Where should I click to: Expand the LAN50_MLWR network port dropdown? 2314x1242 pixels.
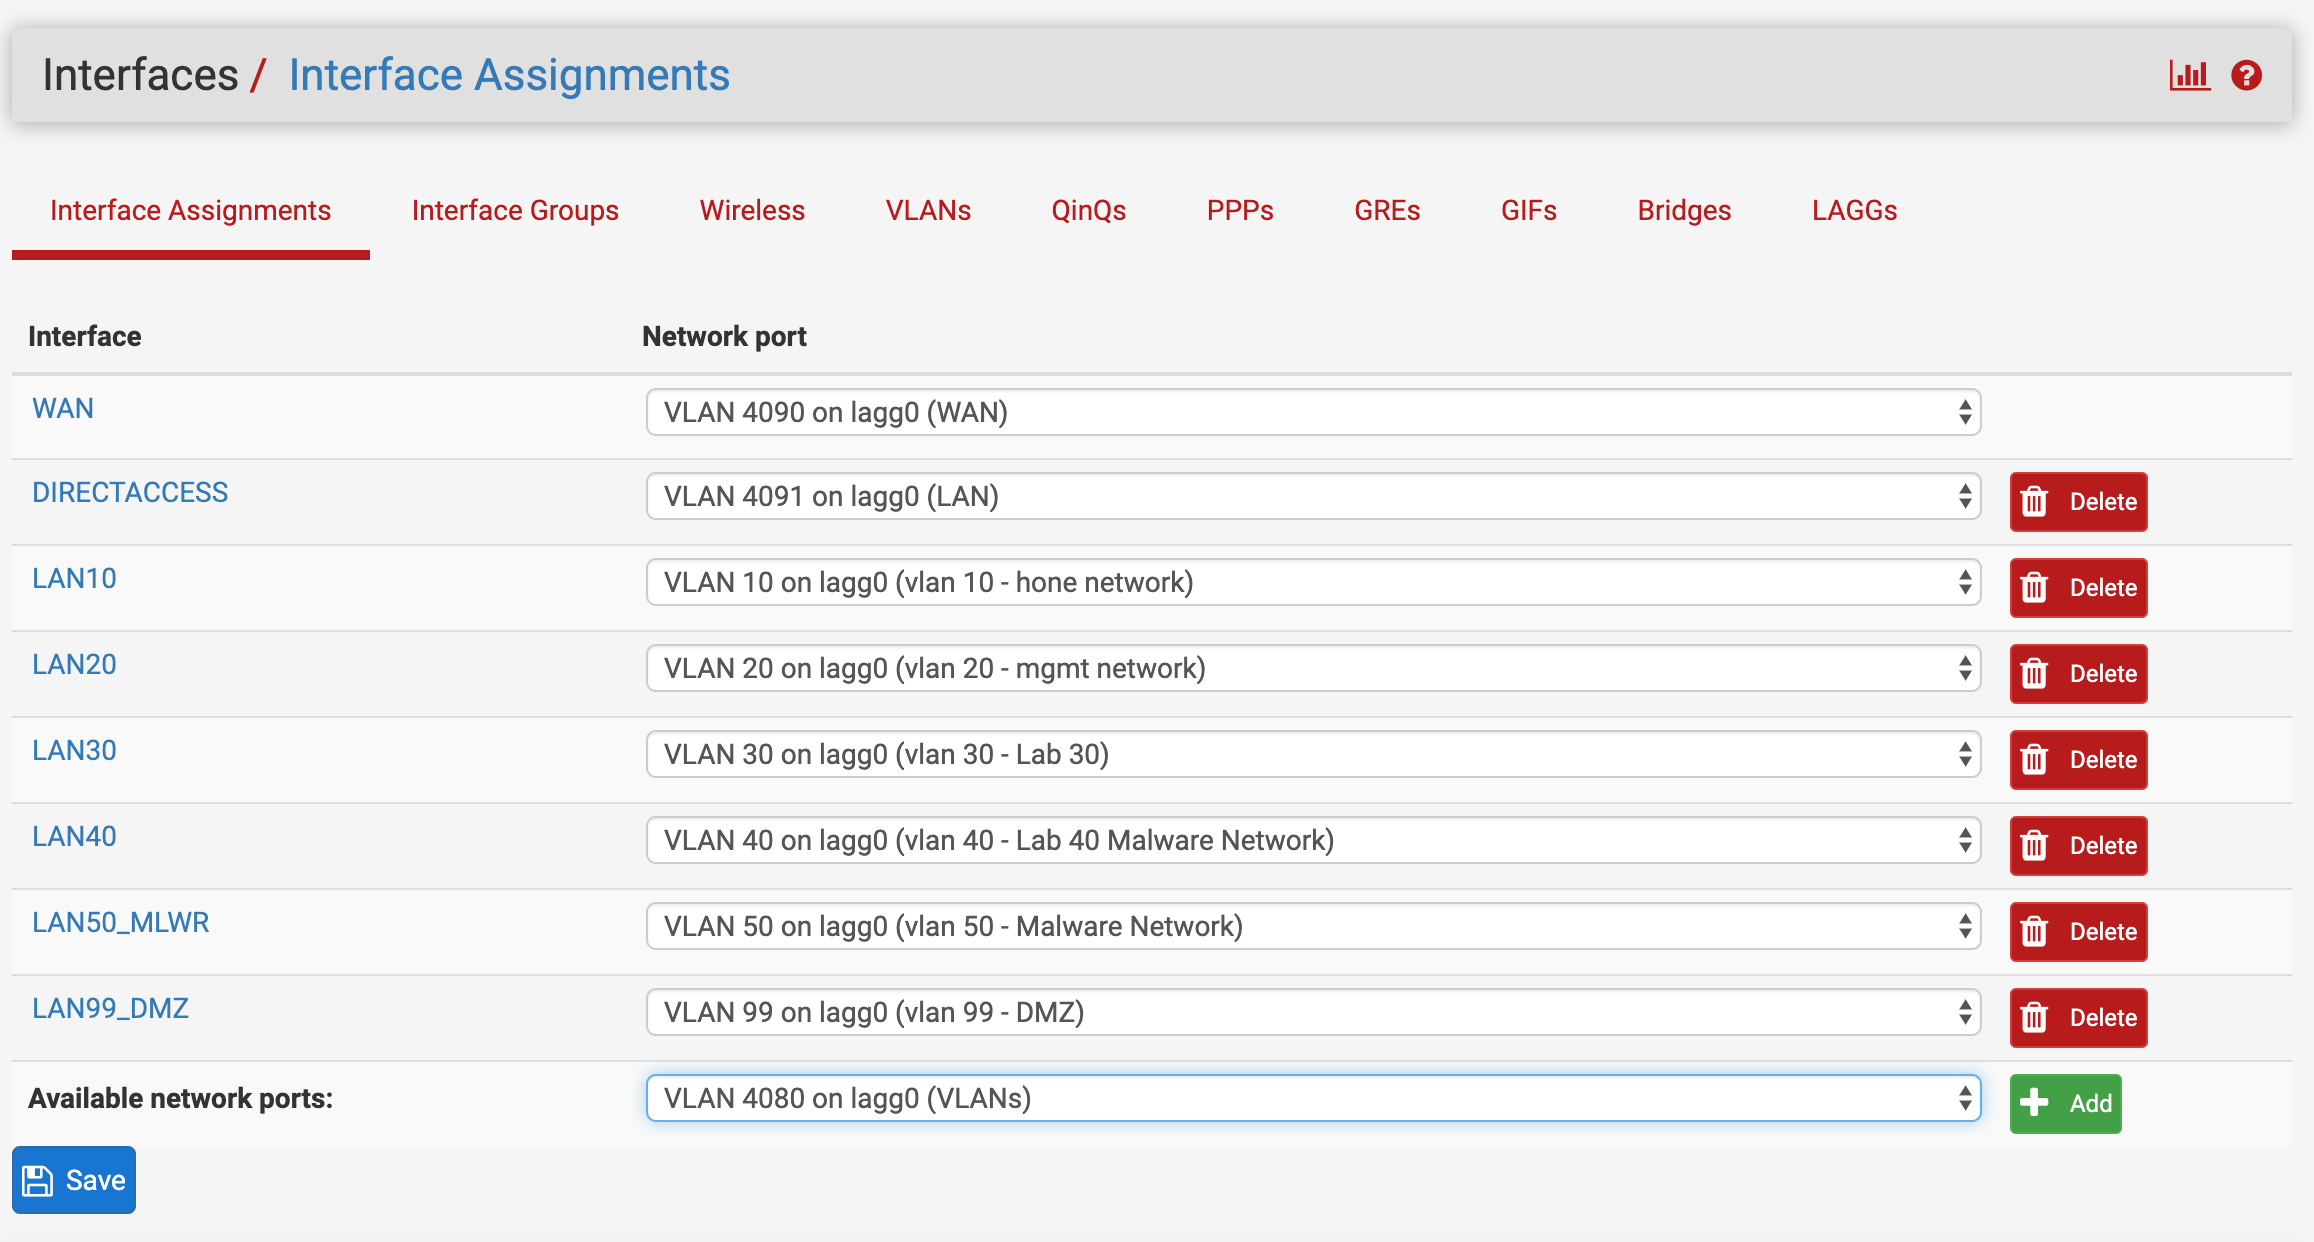1312,926
